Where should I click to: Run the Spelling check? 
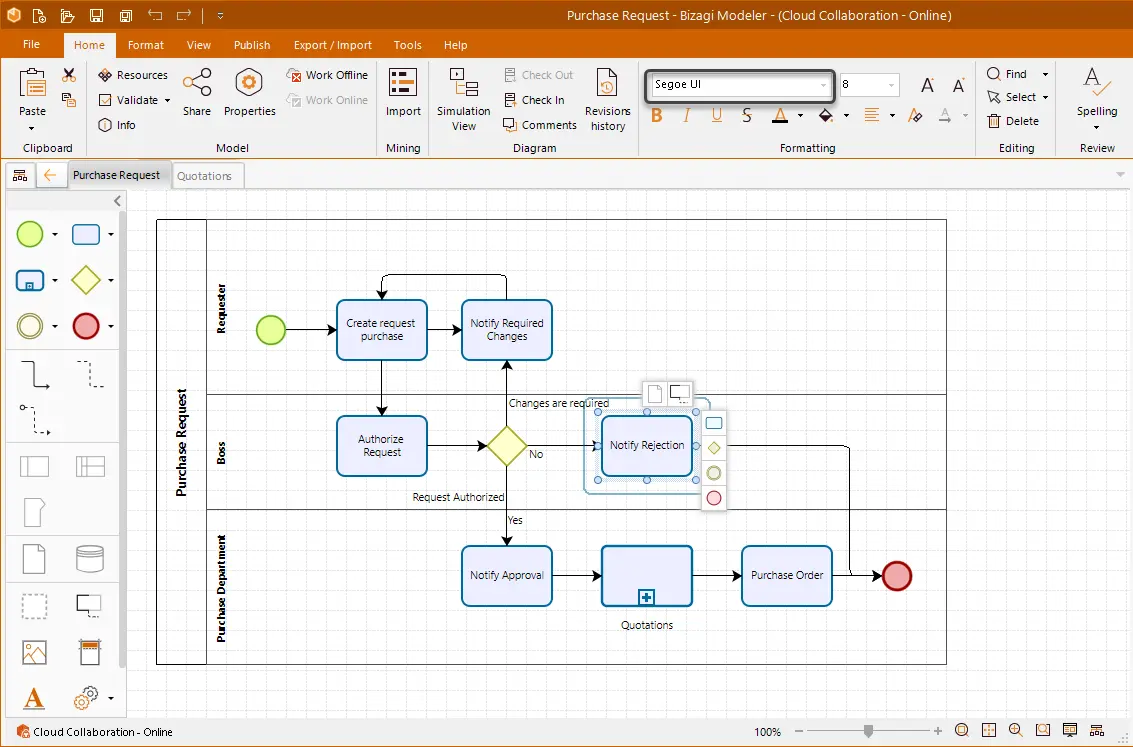click(x=1097, y=98)
